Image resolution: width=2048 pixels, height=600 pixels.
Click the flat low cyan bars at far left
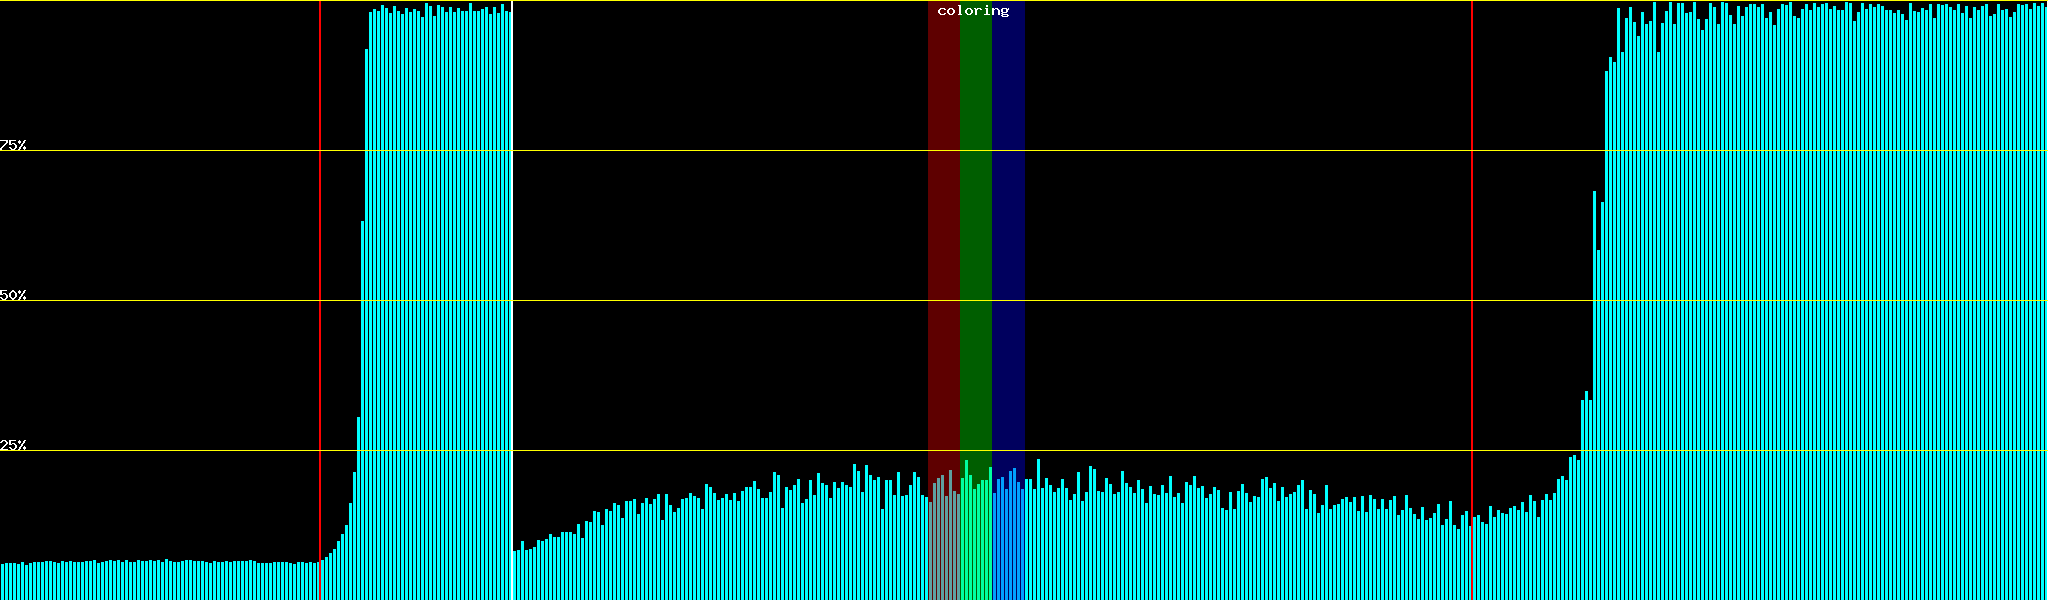(x=160, y=581)
